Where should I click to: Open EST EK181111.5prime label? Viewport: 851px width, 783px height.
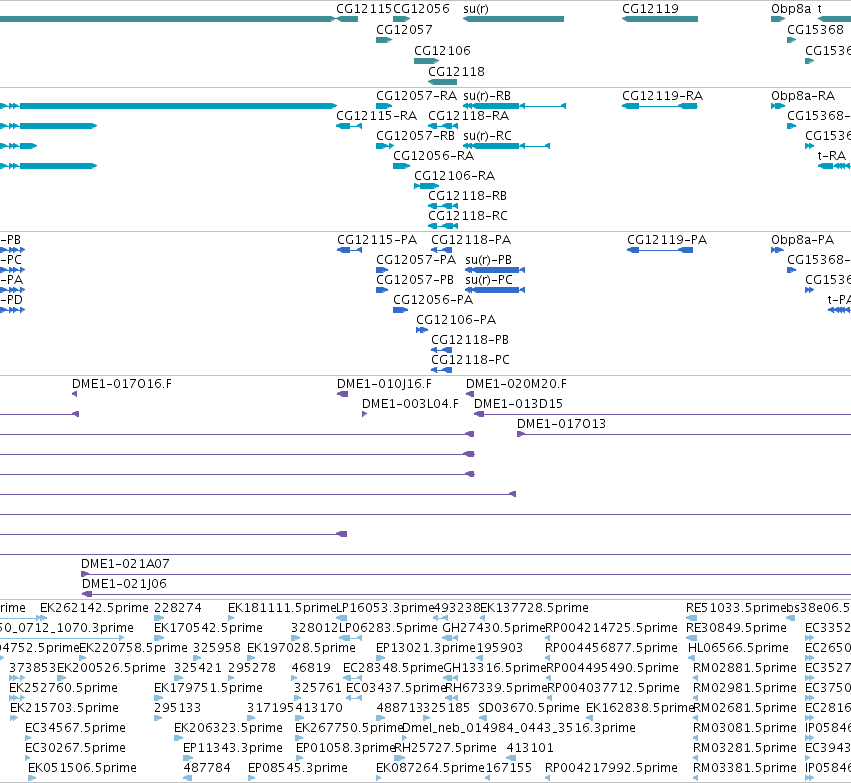(x=282, y=608)
